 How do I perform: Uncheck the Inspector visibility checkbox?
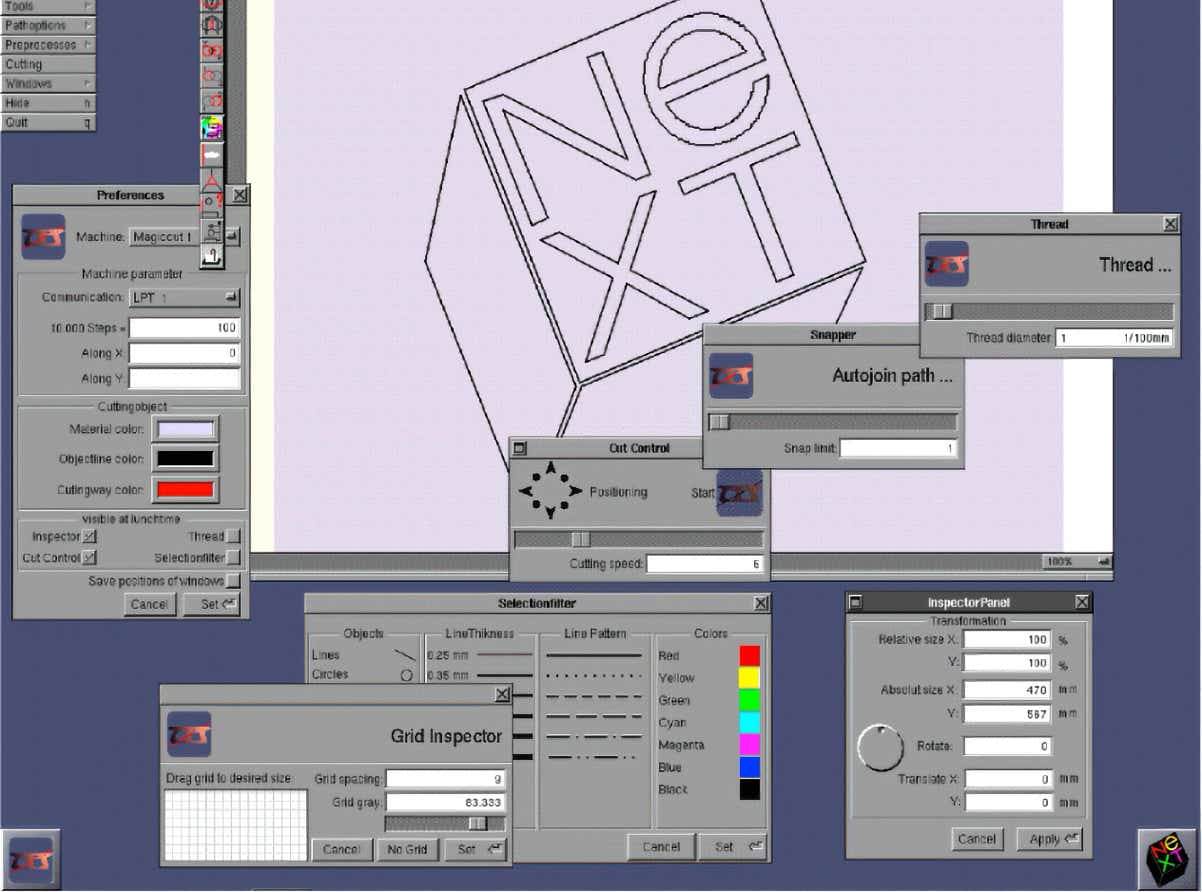[x=90, y=537]
